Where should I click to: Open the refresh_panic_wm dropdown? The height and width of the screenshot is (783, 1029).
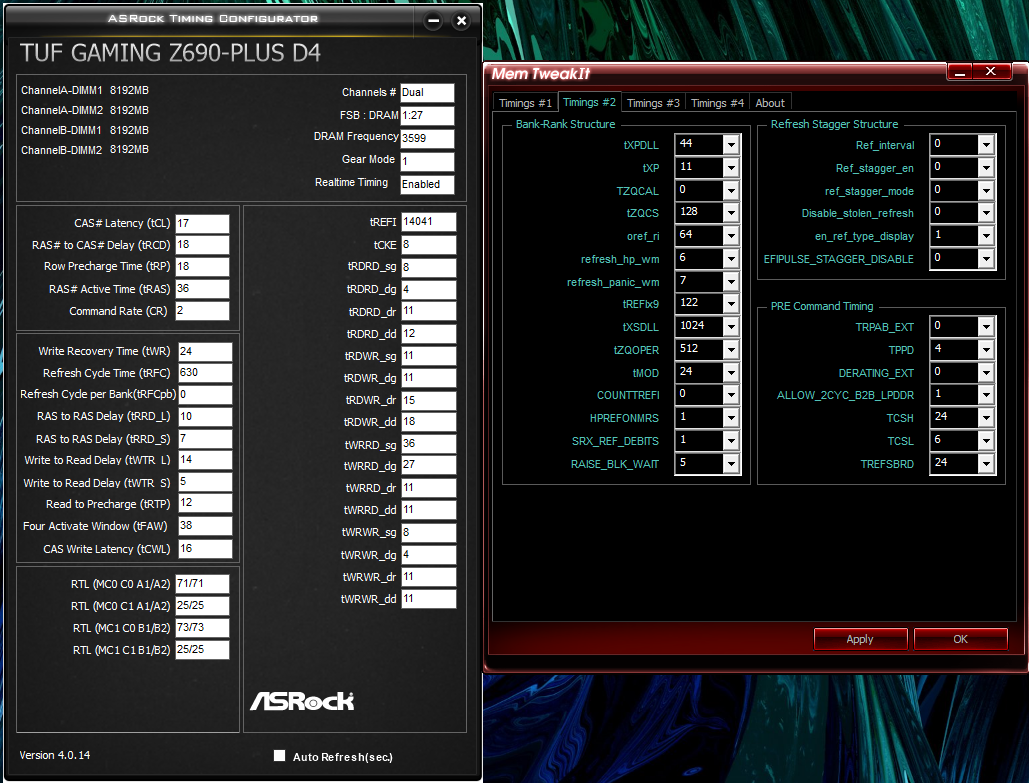click(x=730, y=282)
